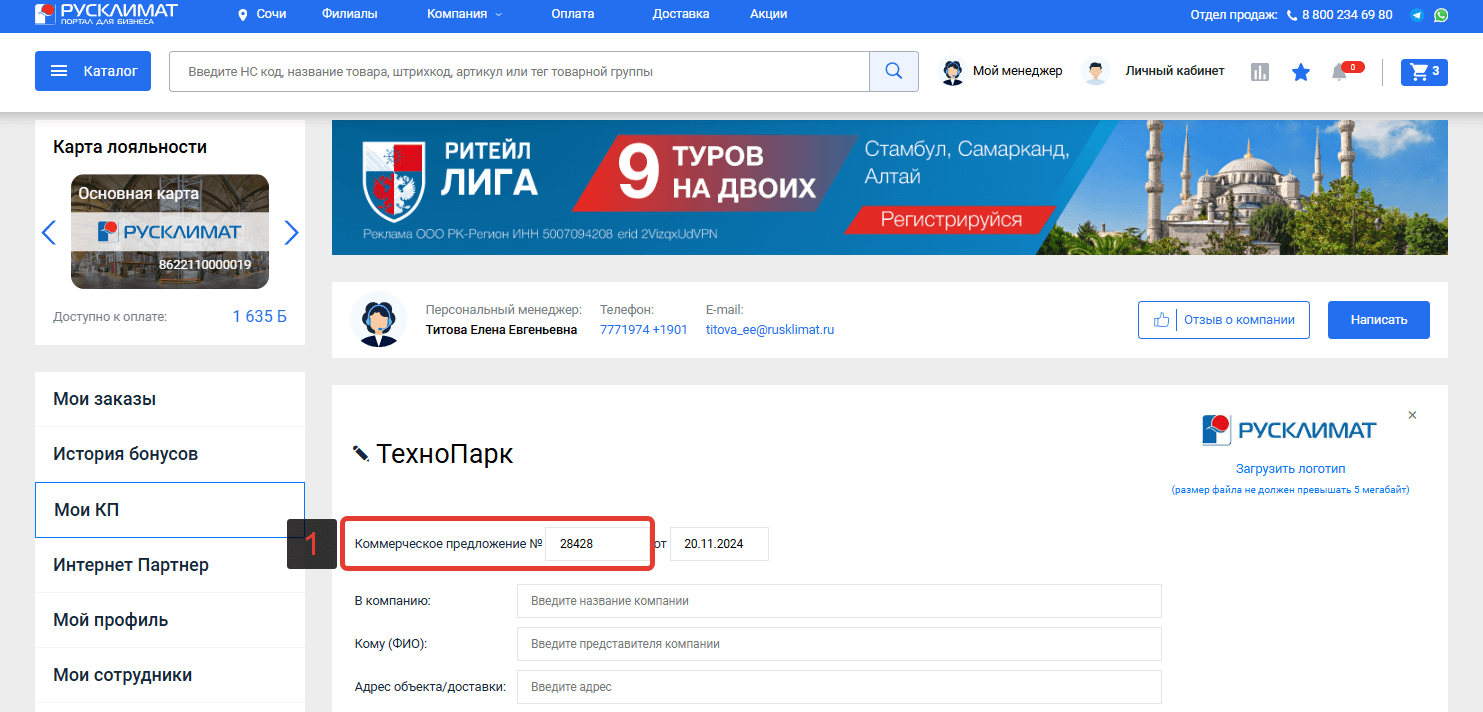Click the В компанию input field

(839, 601)
